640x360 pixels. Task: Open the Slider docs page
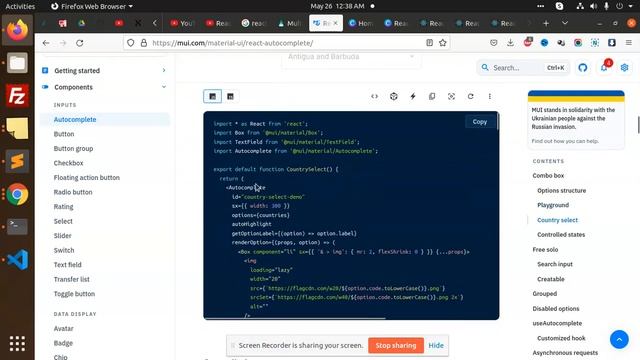(62, 236)
